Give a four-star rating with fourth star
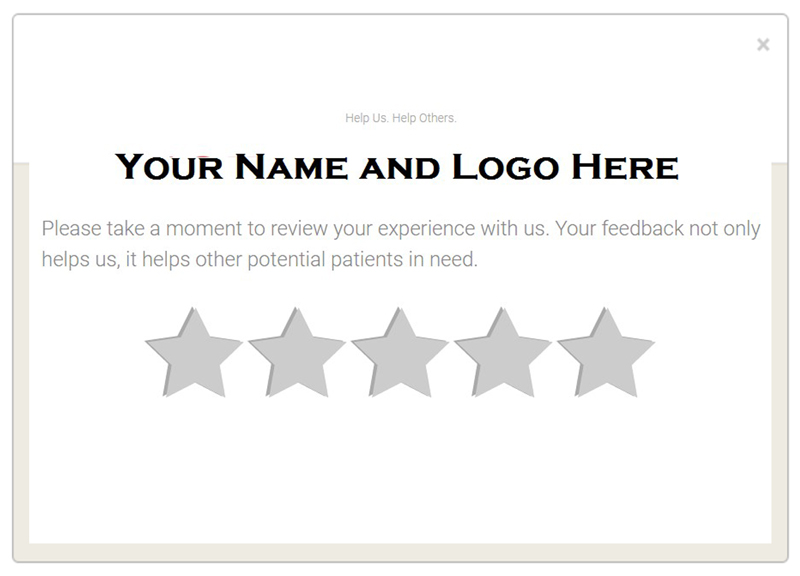Viewport: 800px width, 576px height. coord(503,354)
